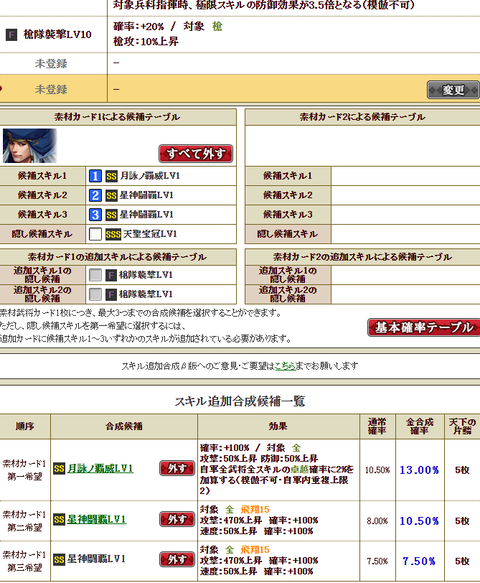The width and height of the screenshot is (480, 583).
Task: Click the すべて外す red button
Action: (x=196, y=154)
